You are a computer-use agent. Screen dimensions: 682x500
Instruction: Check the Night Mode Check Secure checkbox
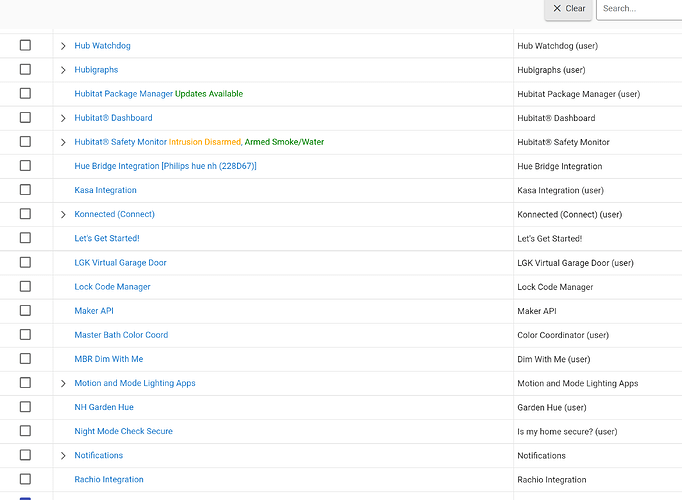25,431
